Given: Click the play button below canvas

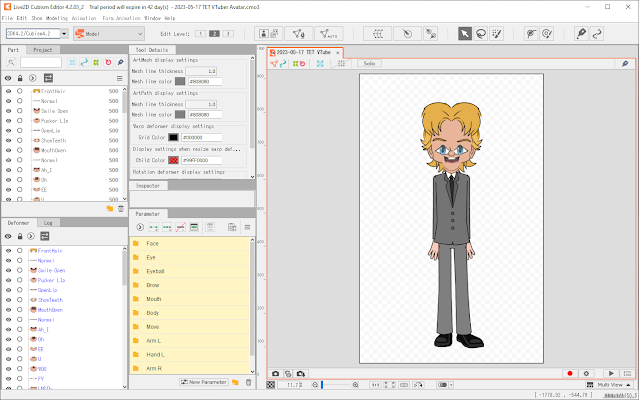Looking at the screenshot, I should tap(611, 374).
